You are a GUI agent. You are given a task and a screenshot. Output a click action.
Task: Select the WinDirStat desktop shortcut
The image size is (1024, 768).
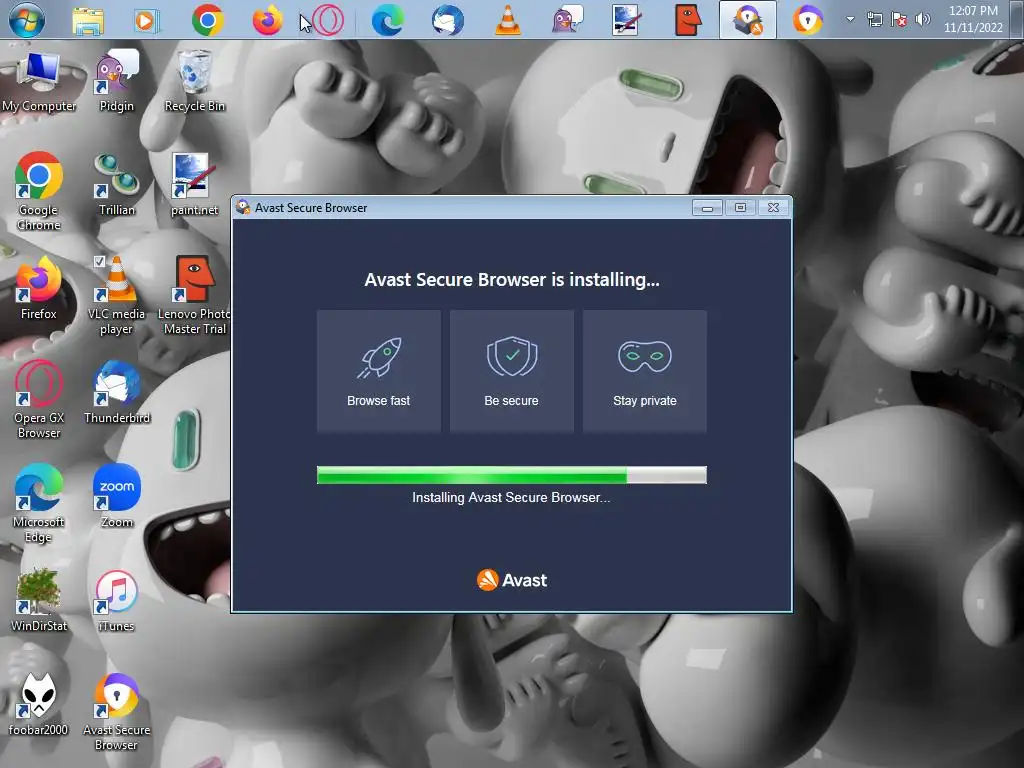tap(39, 600)
